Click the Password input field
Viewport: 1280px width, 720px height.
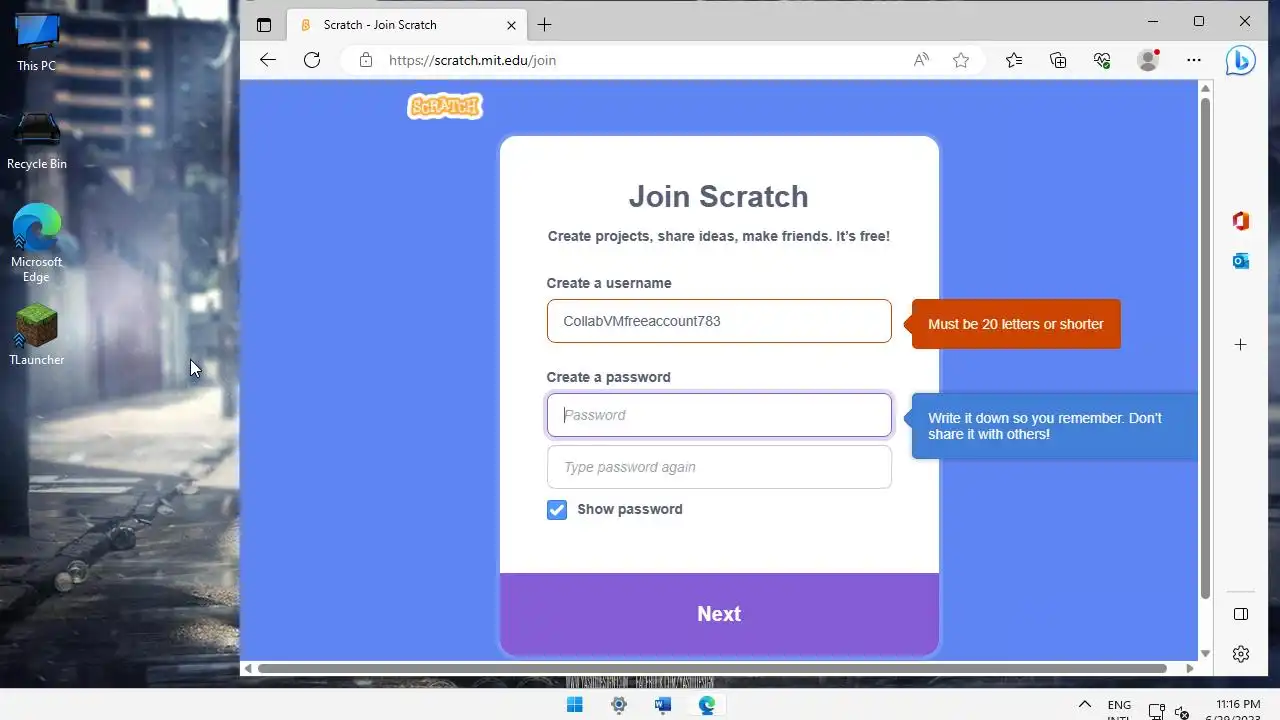click(x=719, y=415)
